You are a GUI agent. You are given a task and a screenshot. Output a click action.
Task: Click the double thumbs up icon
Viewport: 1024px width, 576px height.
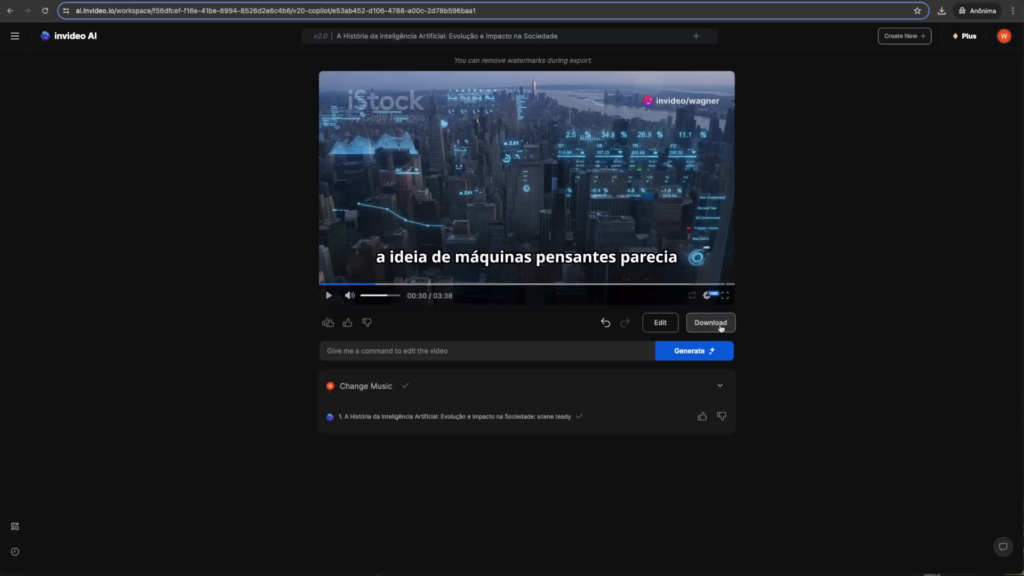click(x=328, y=323)
